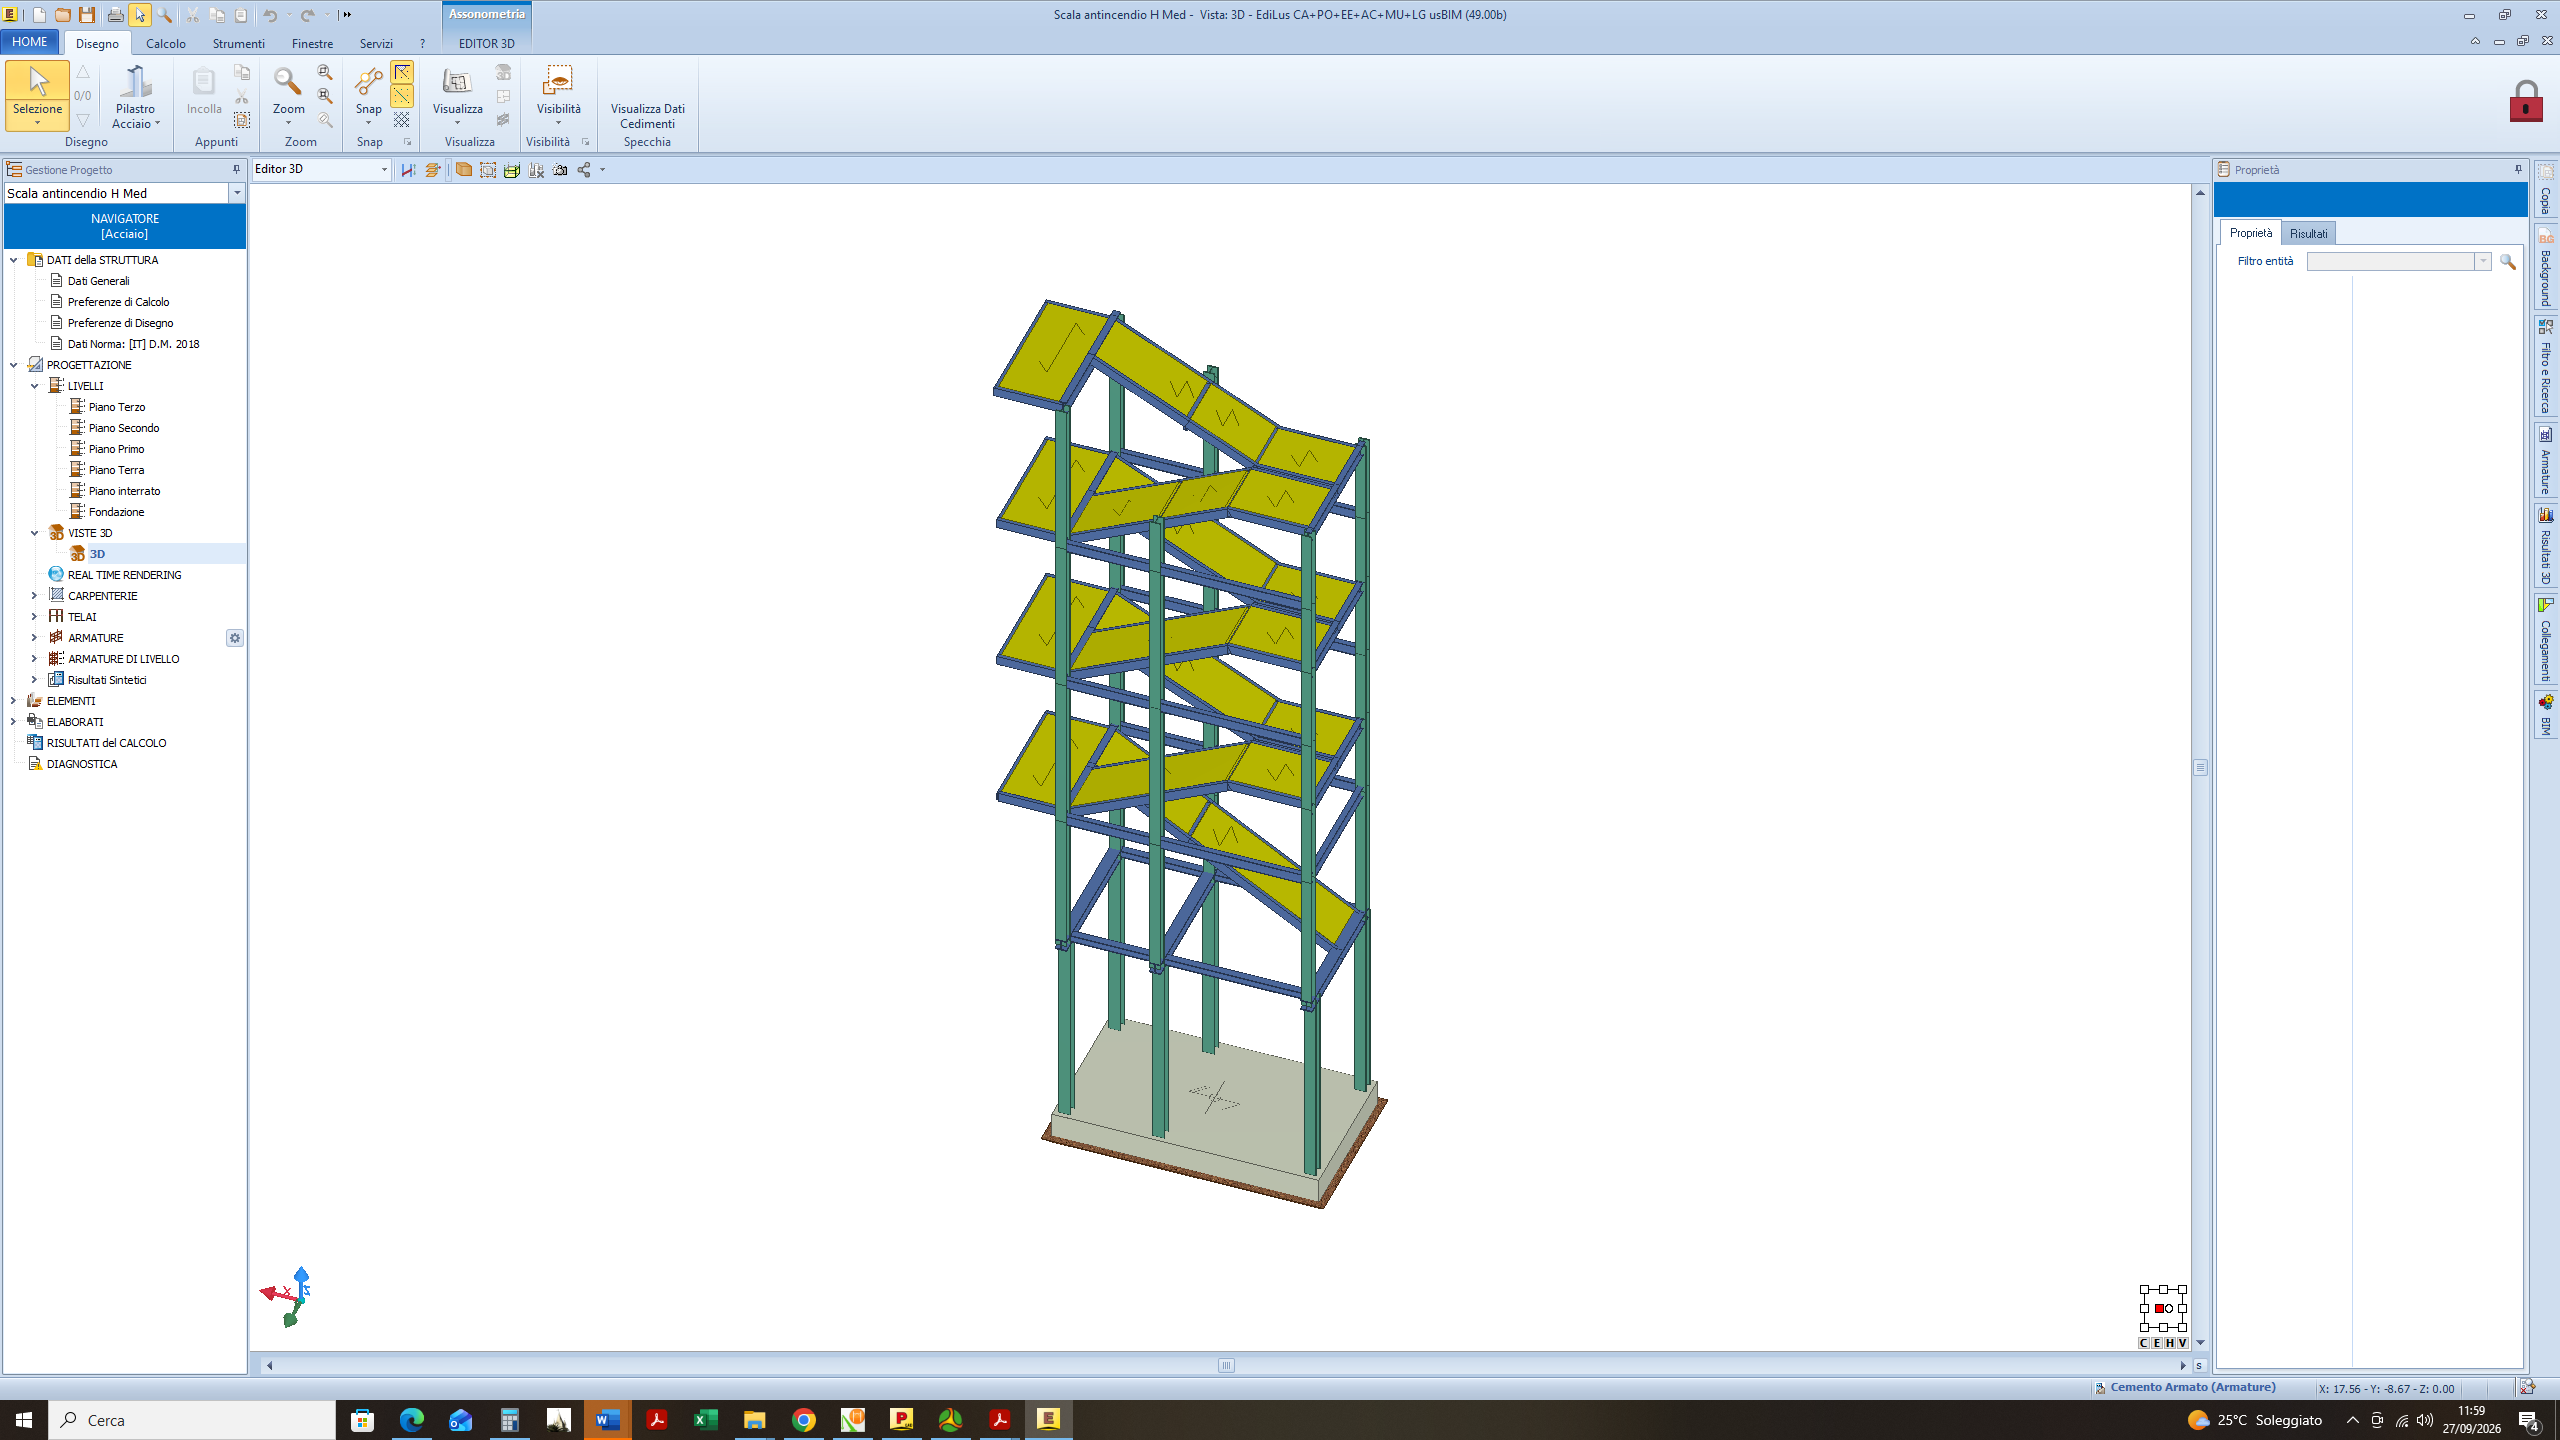Open Excel from the Windows taskbar
Viewport: 2560px width, 1440px height.
pyautogui.click(x=705, y=1419)
